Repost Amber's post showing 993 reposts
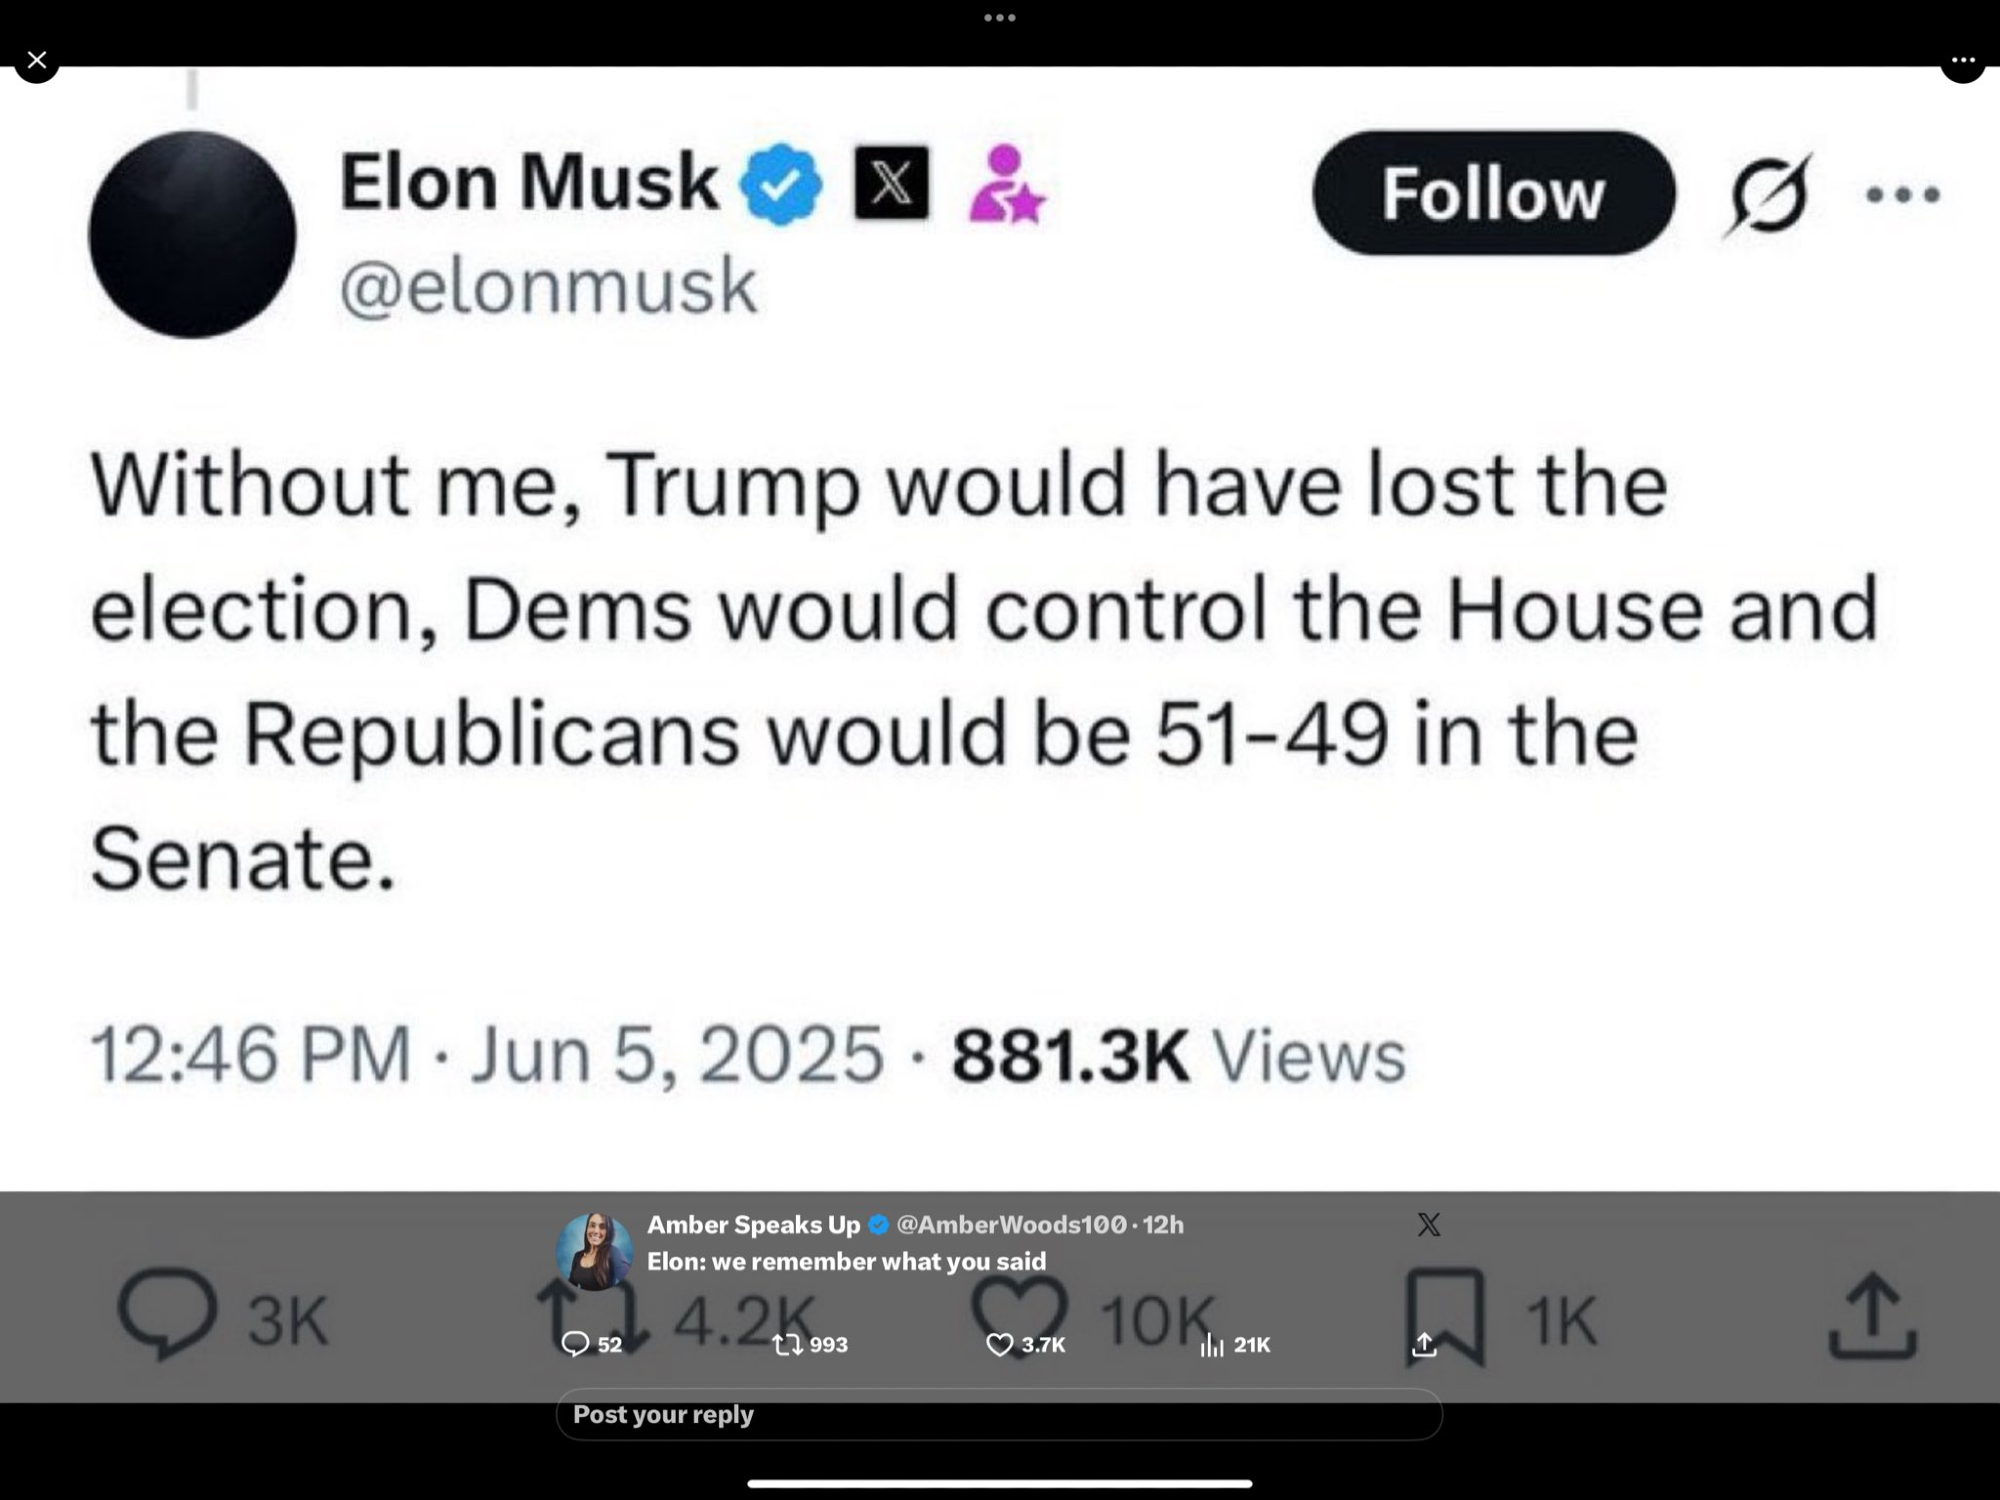The image size is (2000, 1500). [x=789, y=1345]
